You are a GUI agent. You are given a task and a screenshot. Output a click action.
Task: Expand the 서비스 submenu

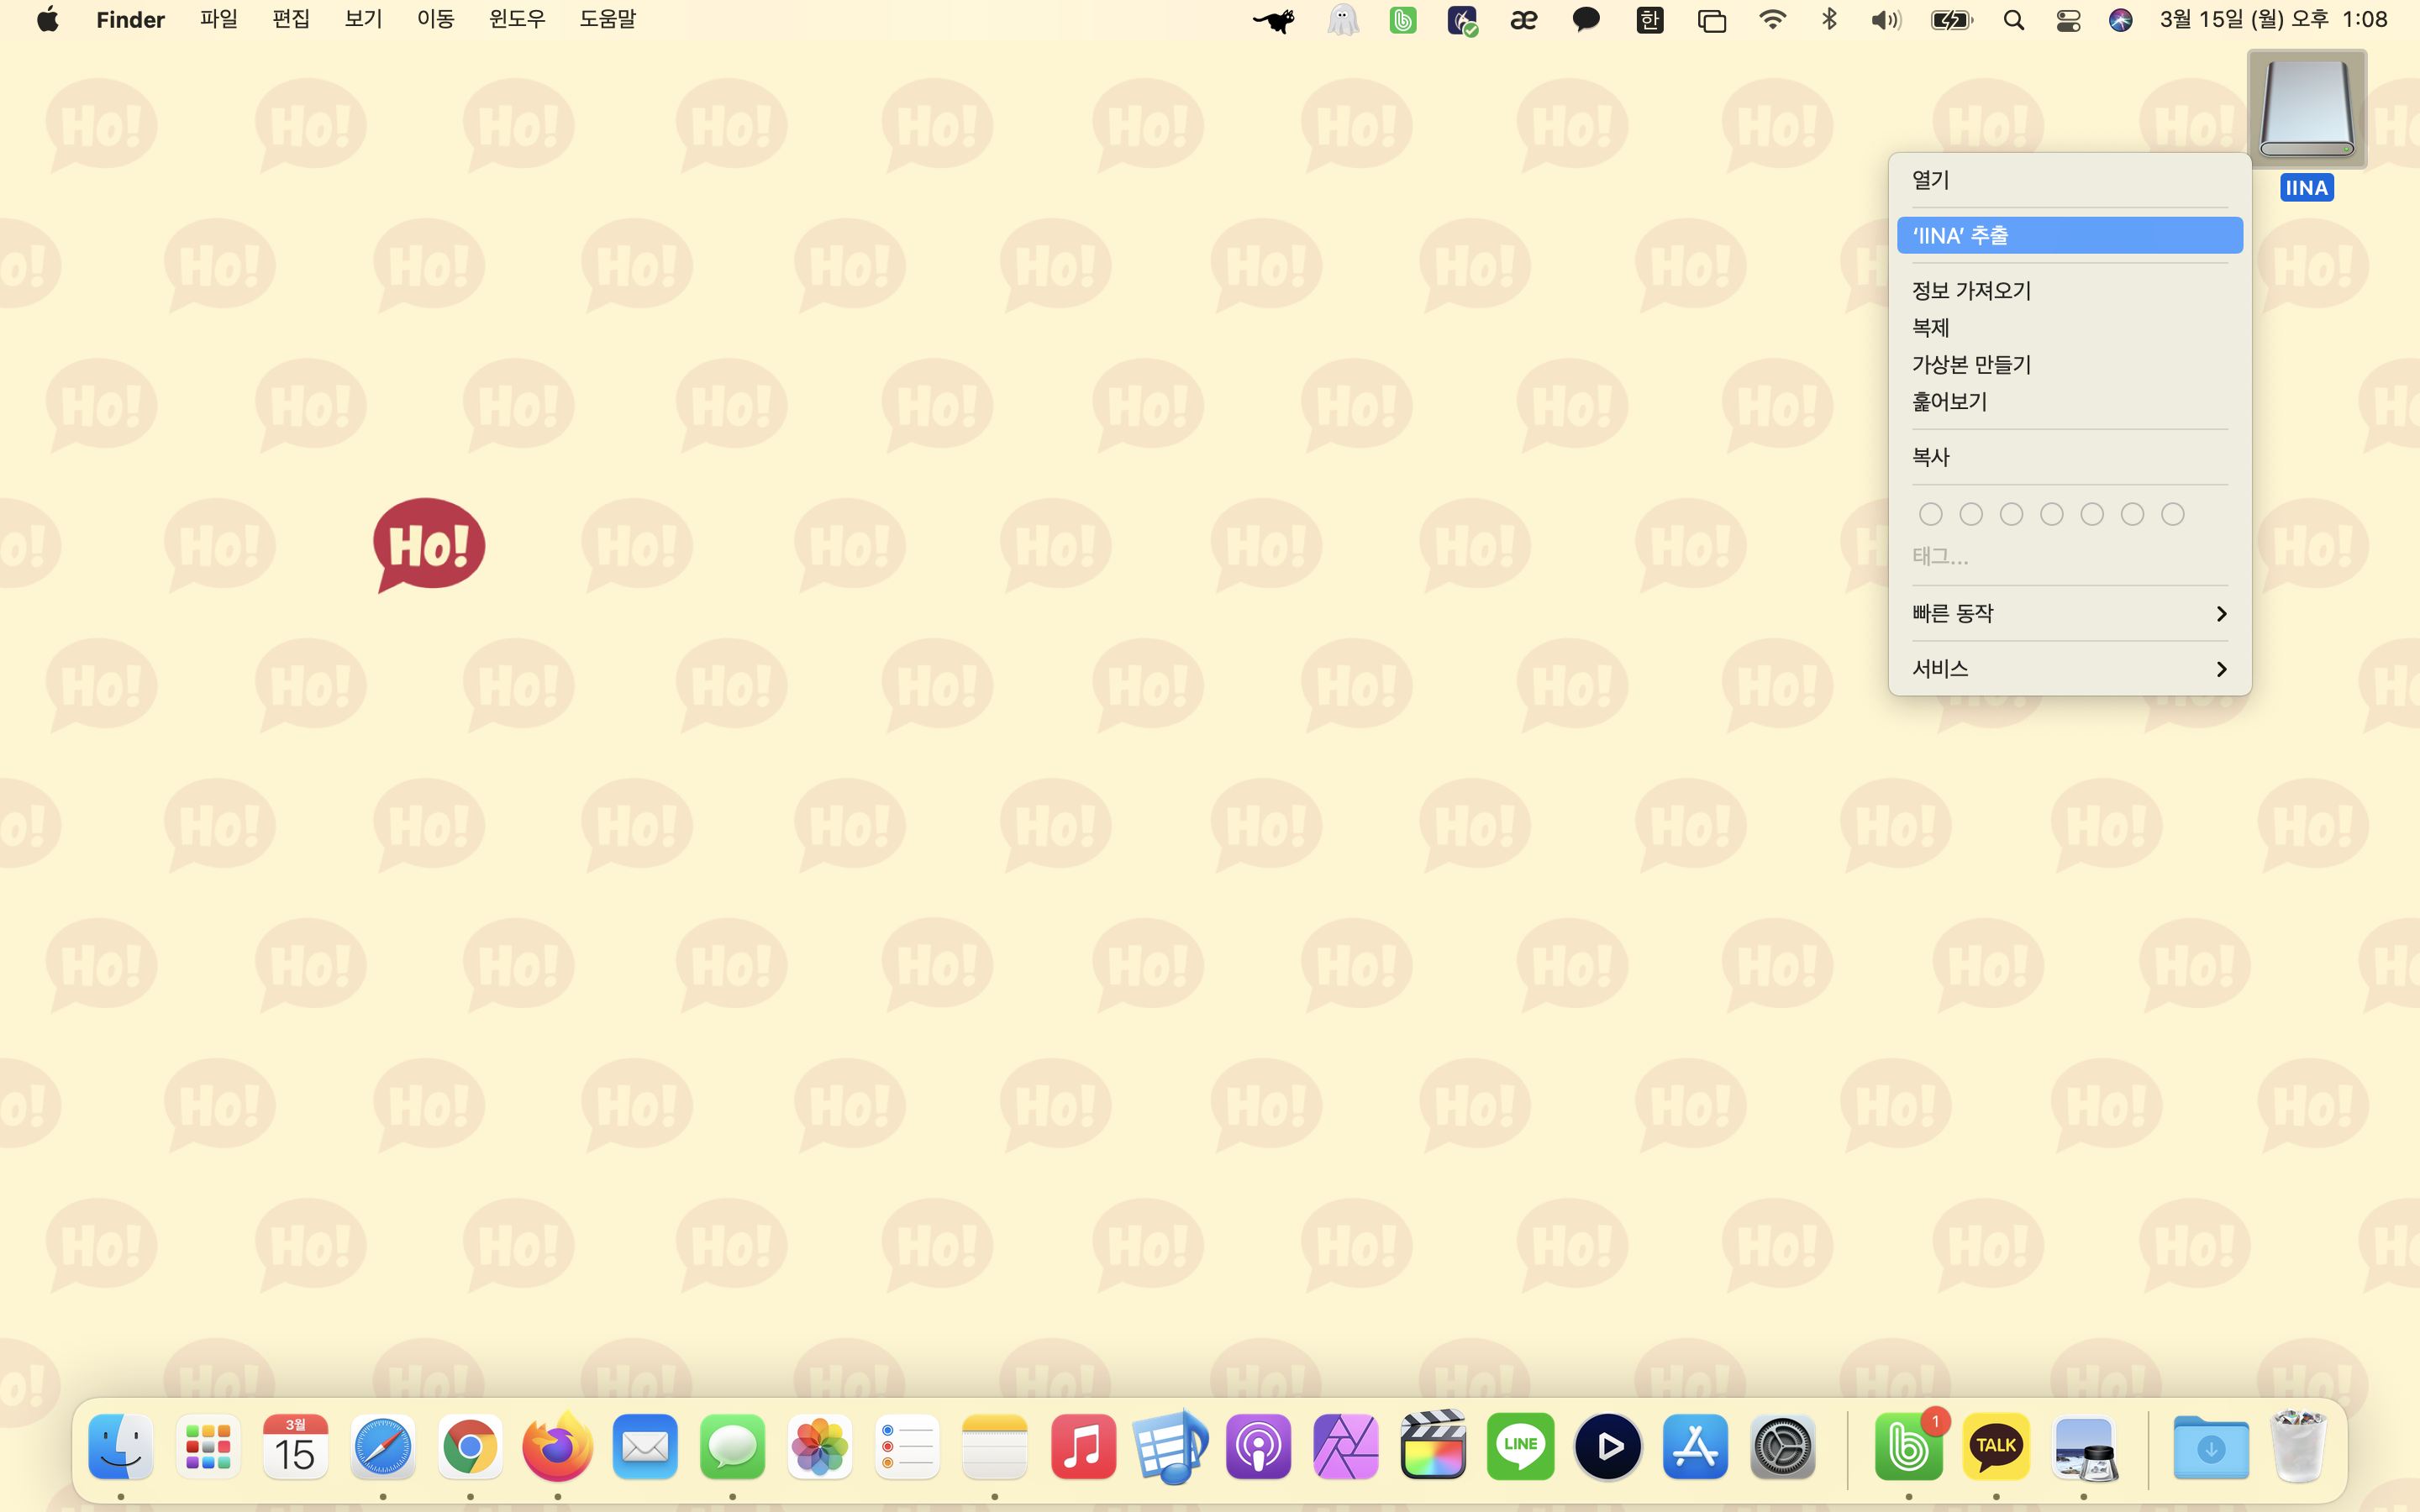tap(2068, 668)
